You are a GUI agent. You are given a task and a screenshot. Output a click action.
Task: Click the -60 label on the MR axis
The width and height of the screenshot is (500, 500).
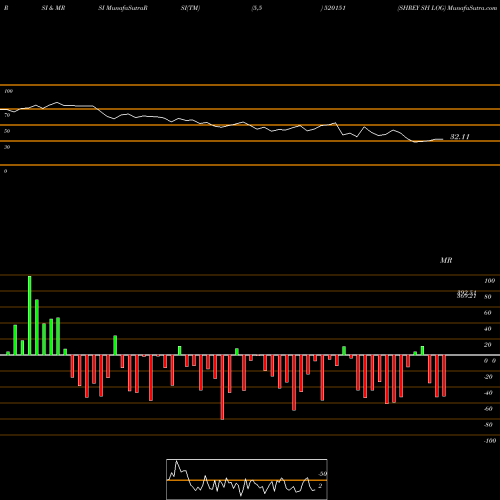point(488,409)
